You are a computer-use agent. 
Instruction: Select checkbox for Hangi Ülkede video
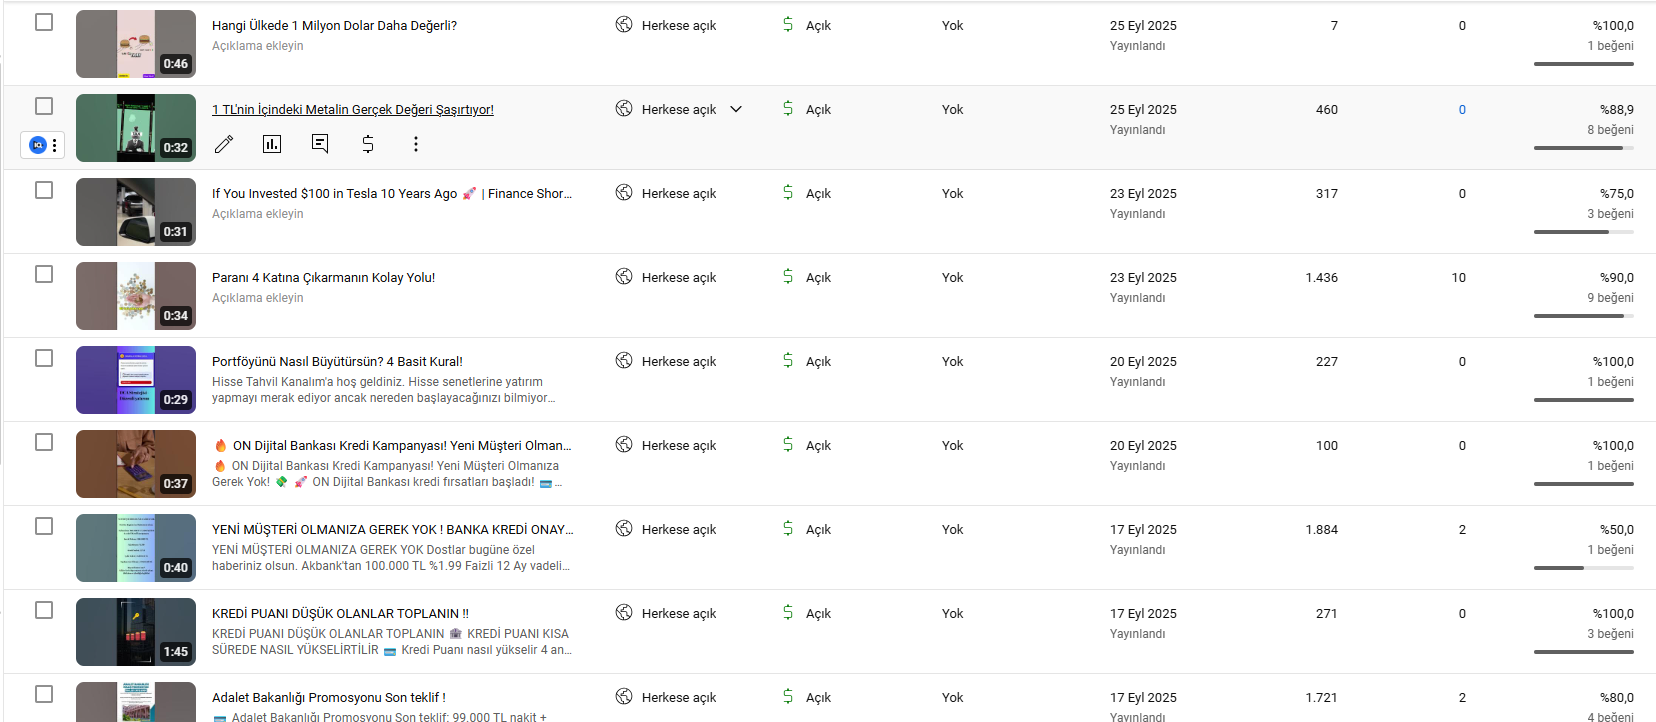coord(44,22)
